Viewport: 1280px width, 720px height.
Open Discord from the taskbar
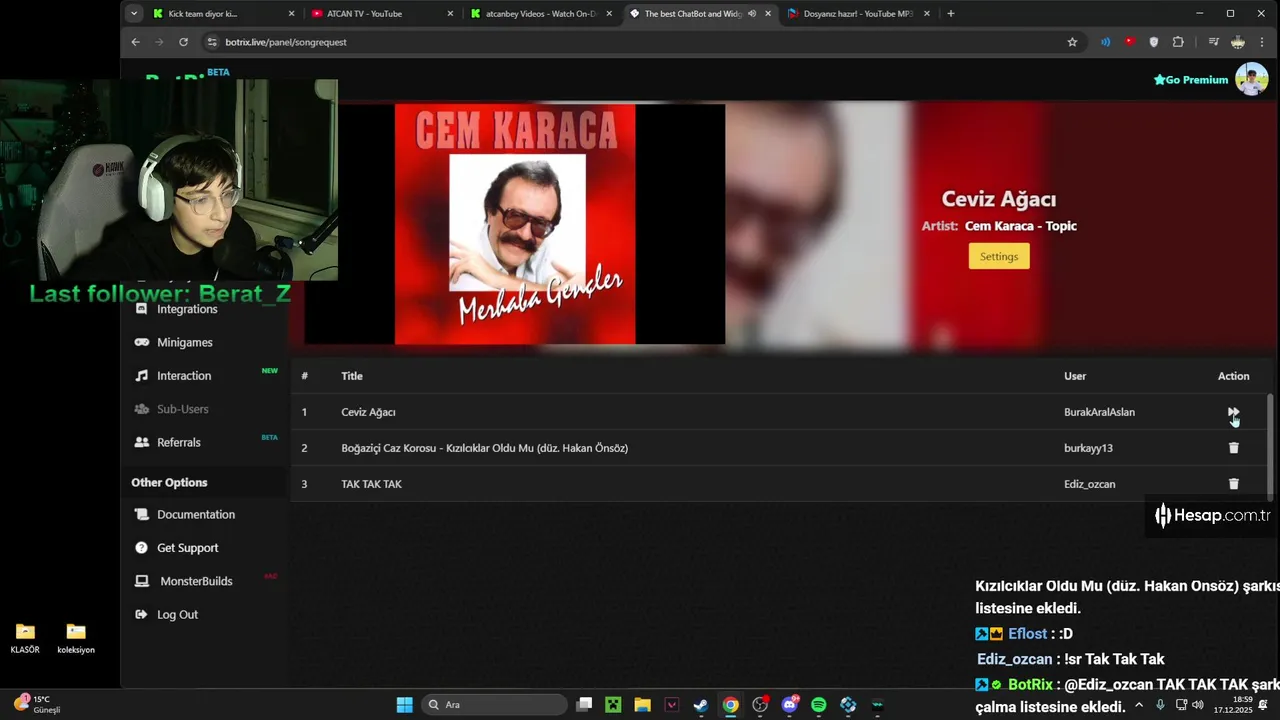tap(789, 705)
